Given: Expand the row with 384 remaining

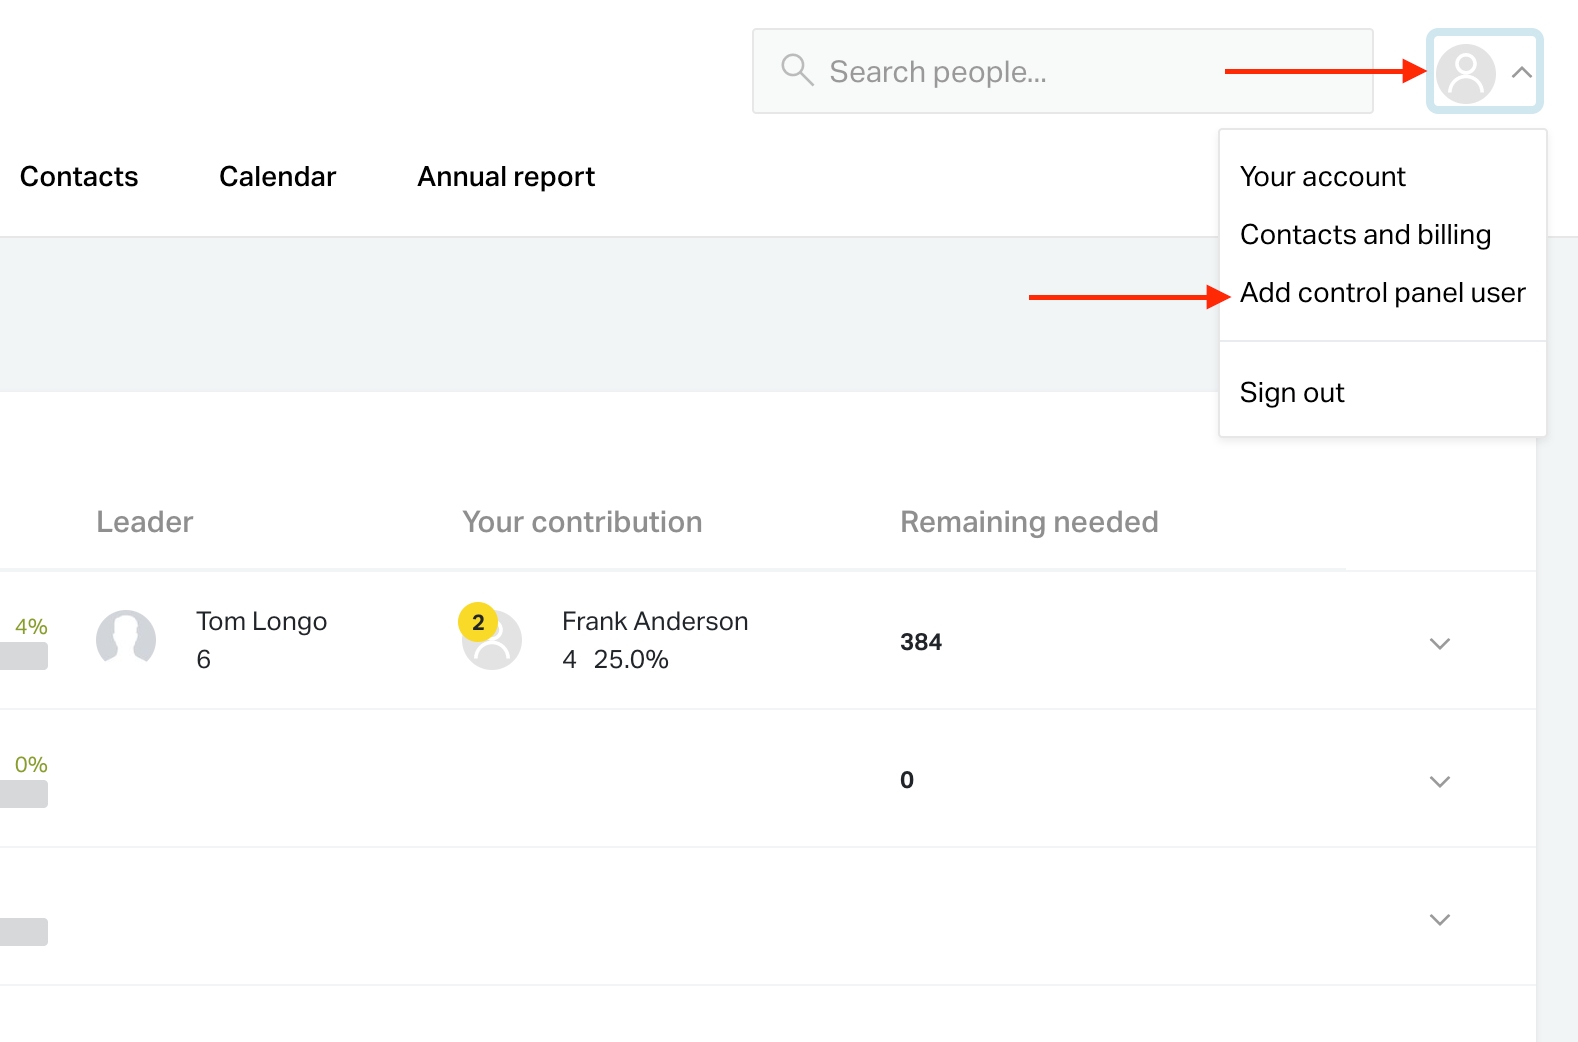Looking at the screenshot, I should tap(1439, 643).
